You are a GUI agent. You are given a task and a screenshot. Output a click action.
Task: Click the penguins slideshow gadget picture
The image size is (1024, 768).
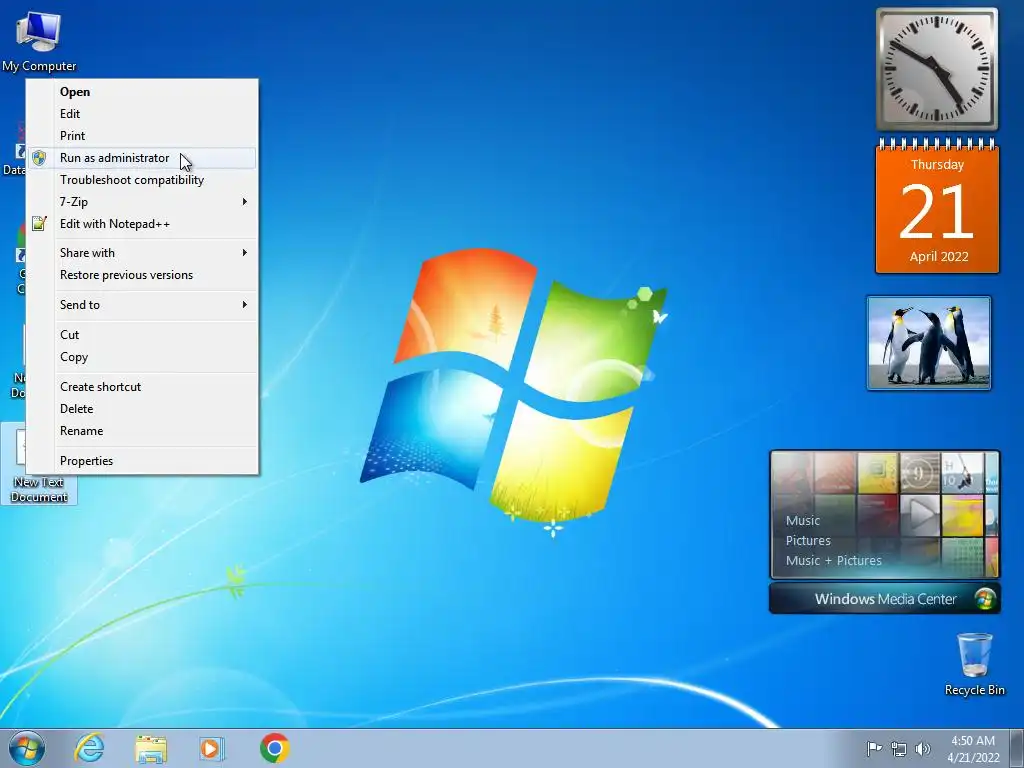click(929, 343)
